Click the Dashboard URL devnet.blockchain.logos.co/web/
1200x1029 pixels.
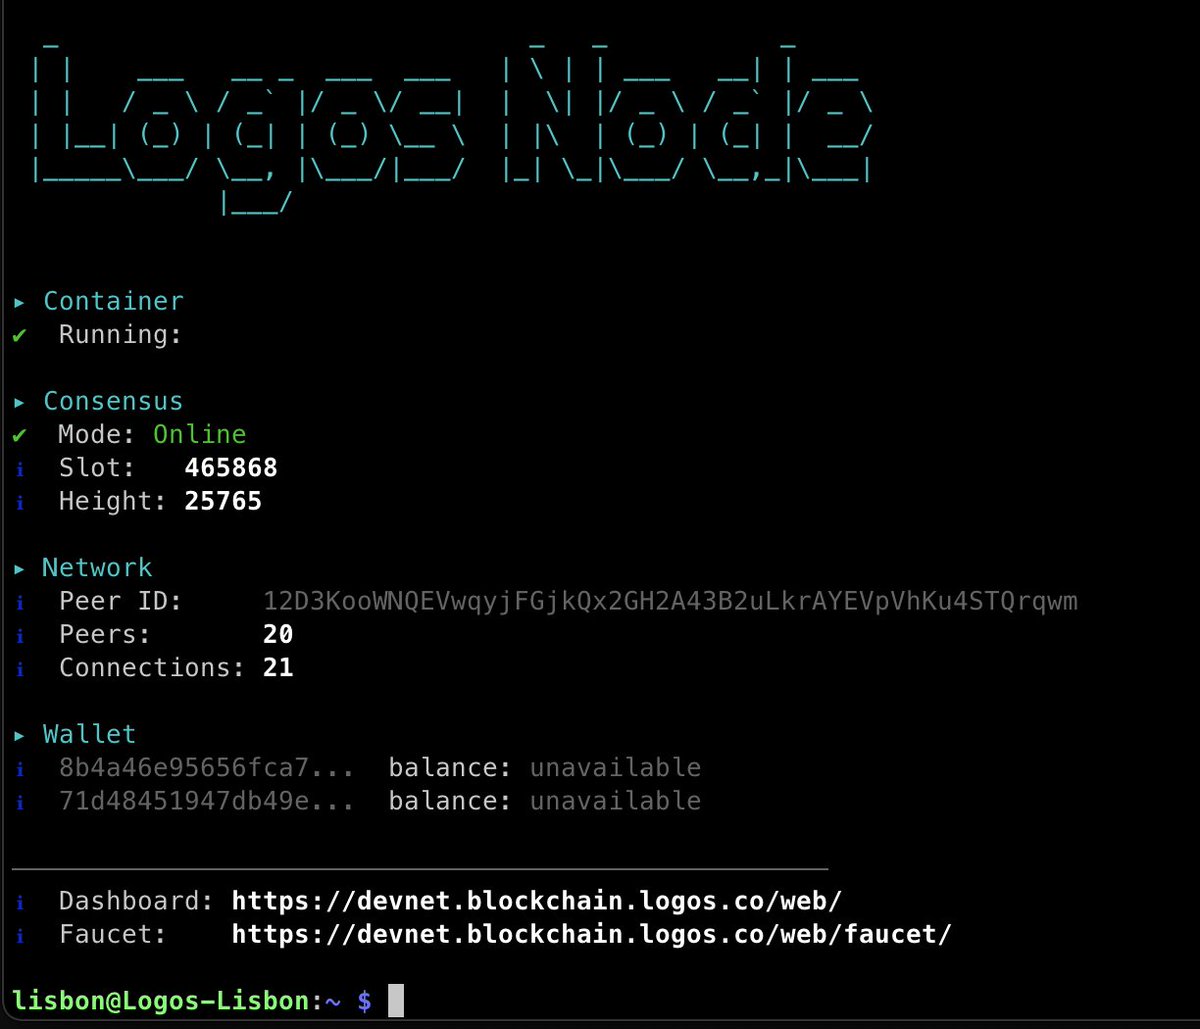click(537, 901)
